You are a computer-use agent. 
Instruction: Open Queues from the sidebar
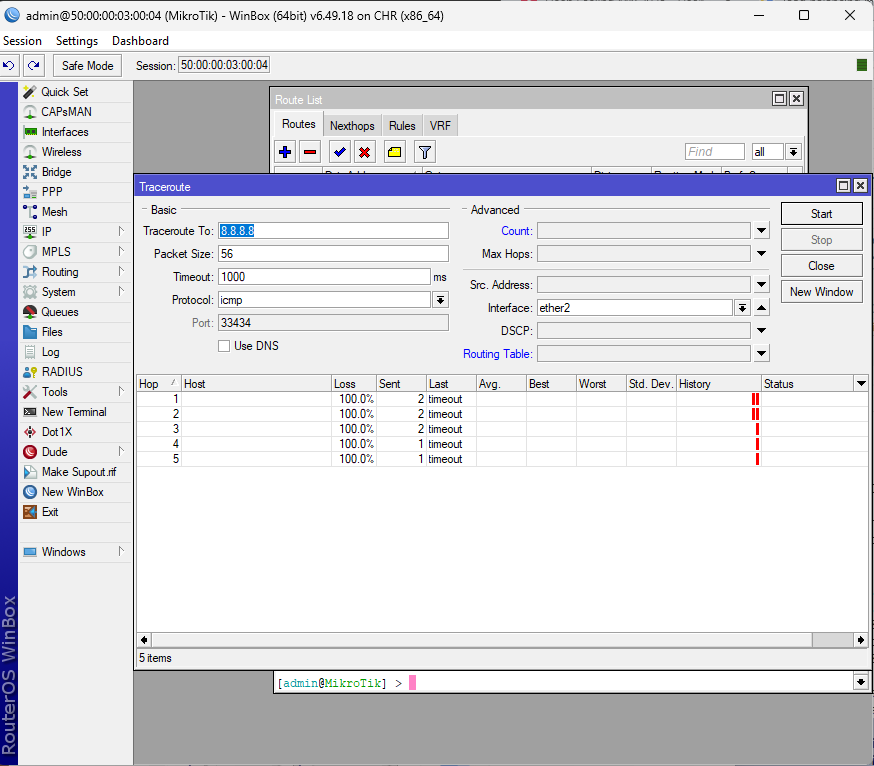[59, 312]
